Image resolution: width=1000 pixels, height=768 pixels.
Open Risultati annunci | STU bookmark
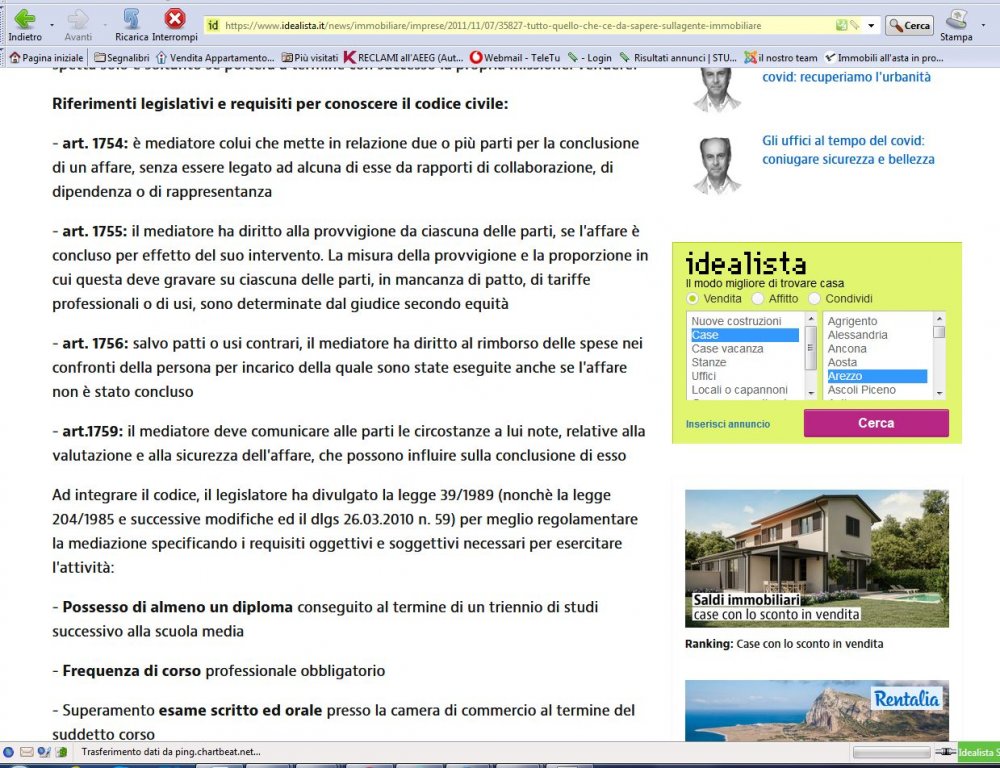(x=678, y=57)
